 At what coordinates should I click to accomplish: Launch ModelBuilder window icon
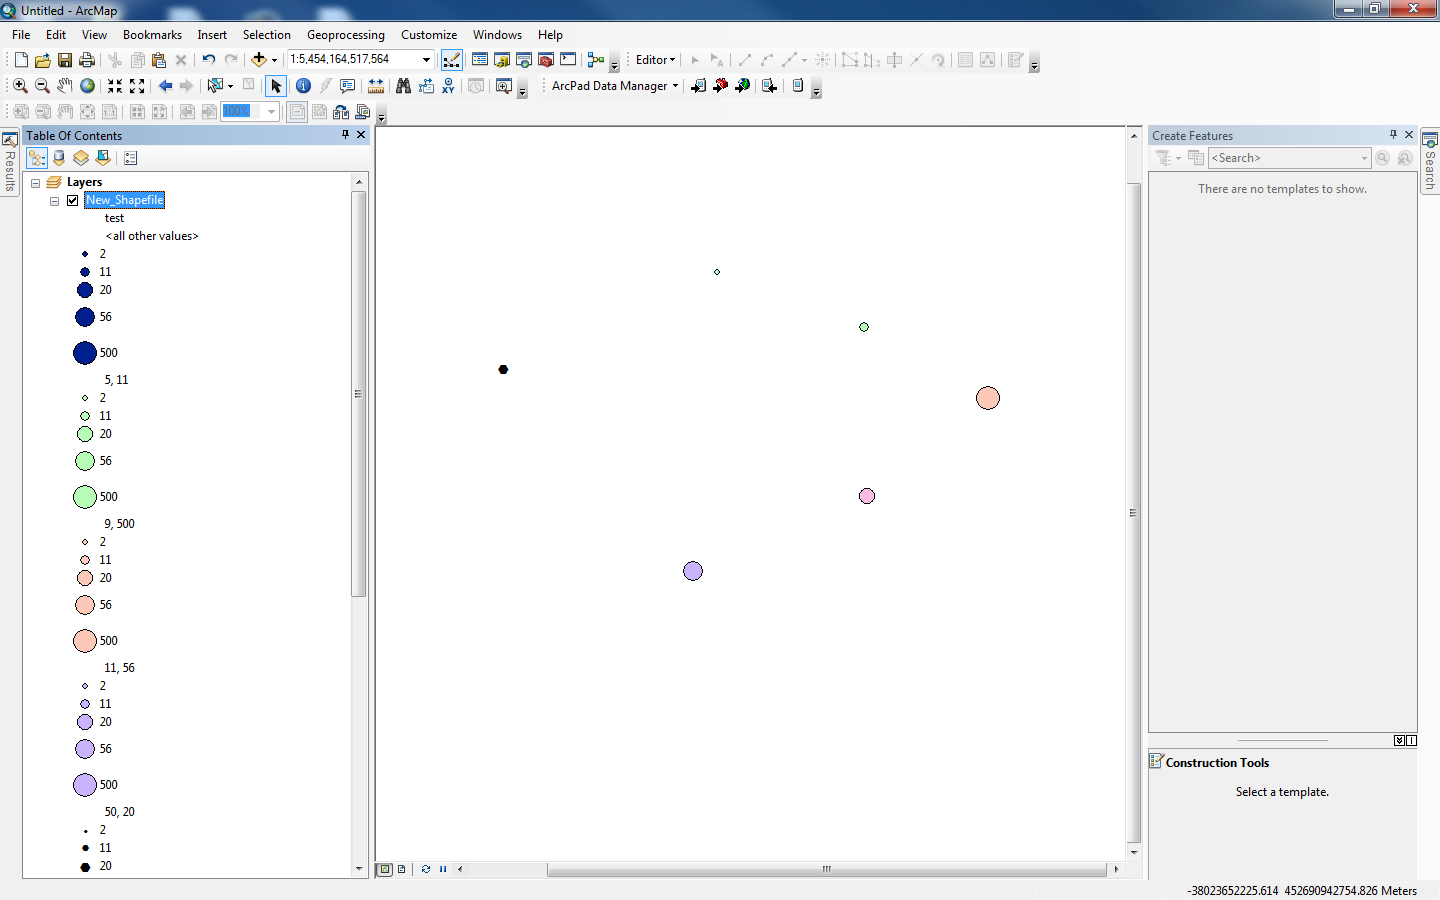[x=596, y=60]
